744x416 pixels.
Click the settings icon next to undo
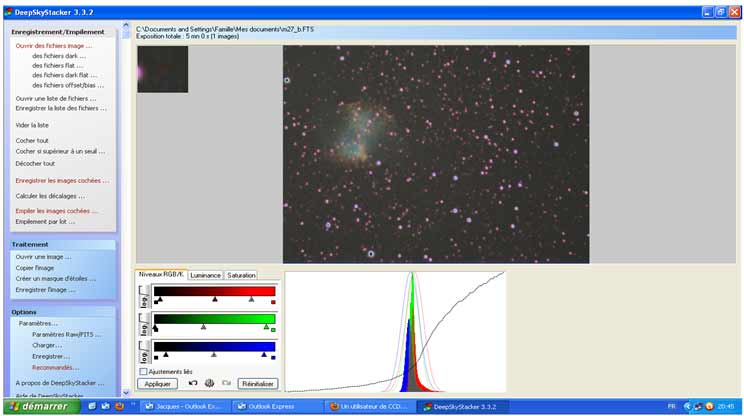pyautogui.click(x=209, y=383)
